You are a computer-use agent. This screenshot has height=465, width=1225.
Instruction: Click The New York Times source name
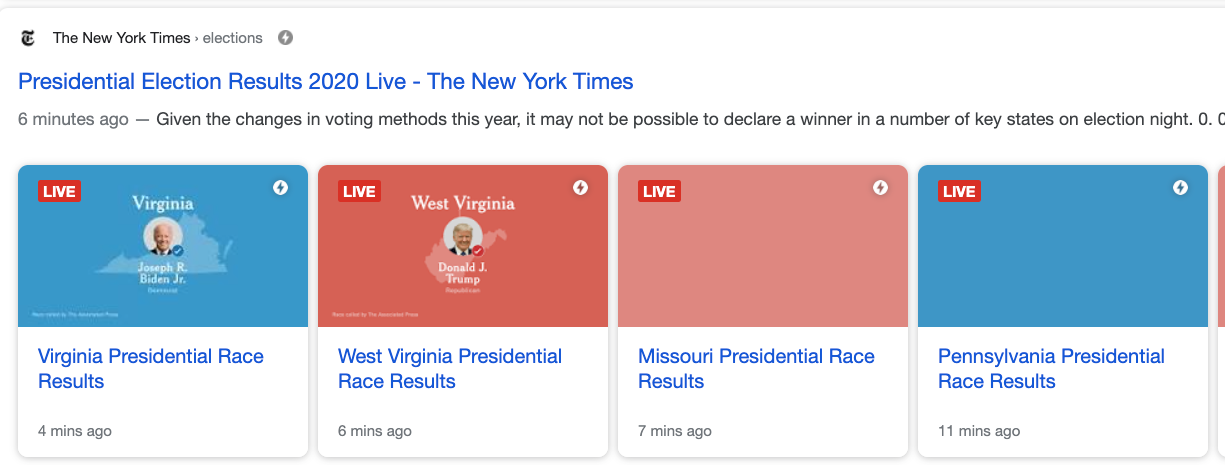point(121,38)
